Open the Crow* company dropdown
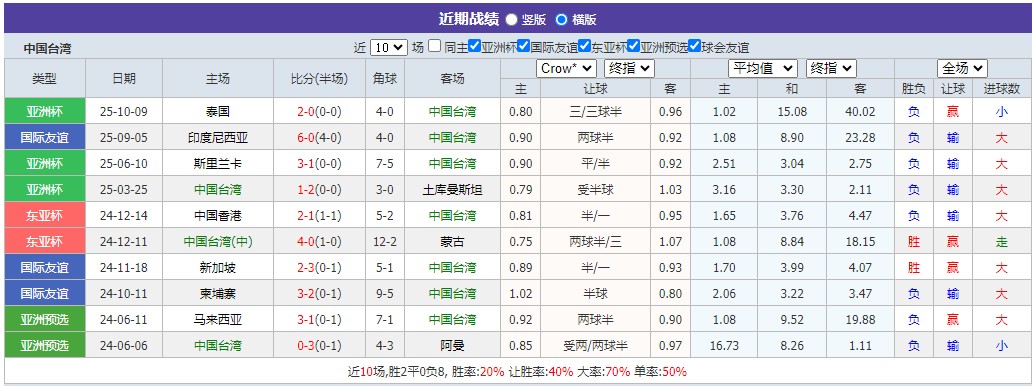 [566, 69]
